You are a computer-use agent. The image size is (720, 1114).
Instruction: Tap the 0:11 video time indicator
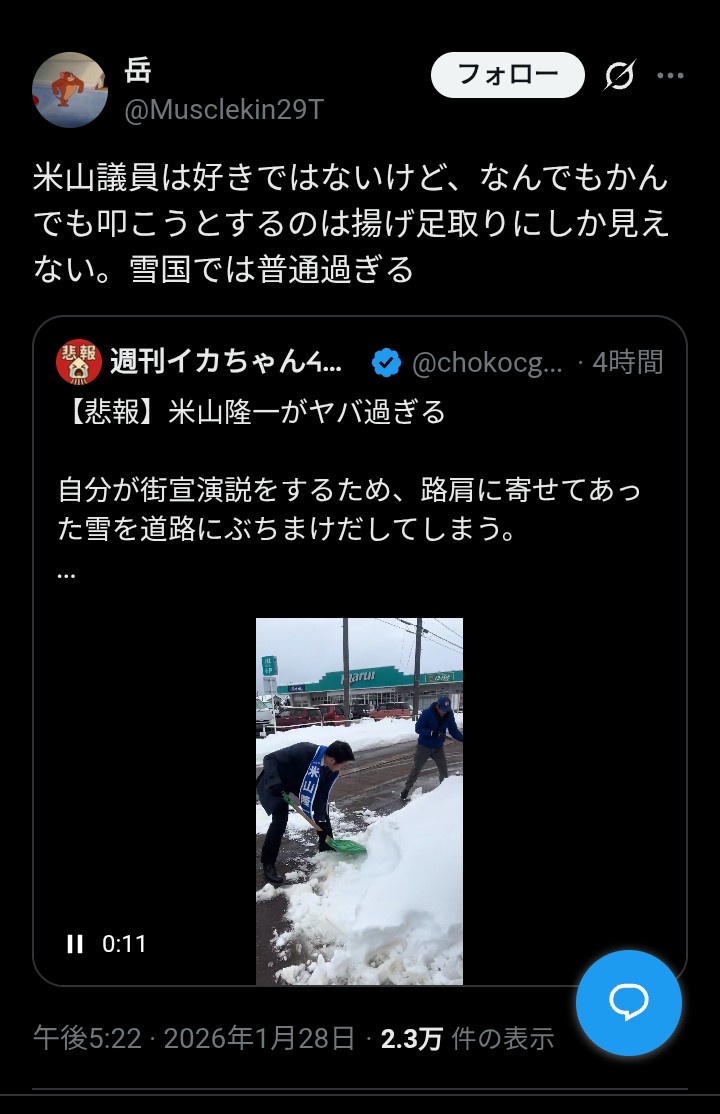(124, 944)
